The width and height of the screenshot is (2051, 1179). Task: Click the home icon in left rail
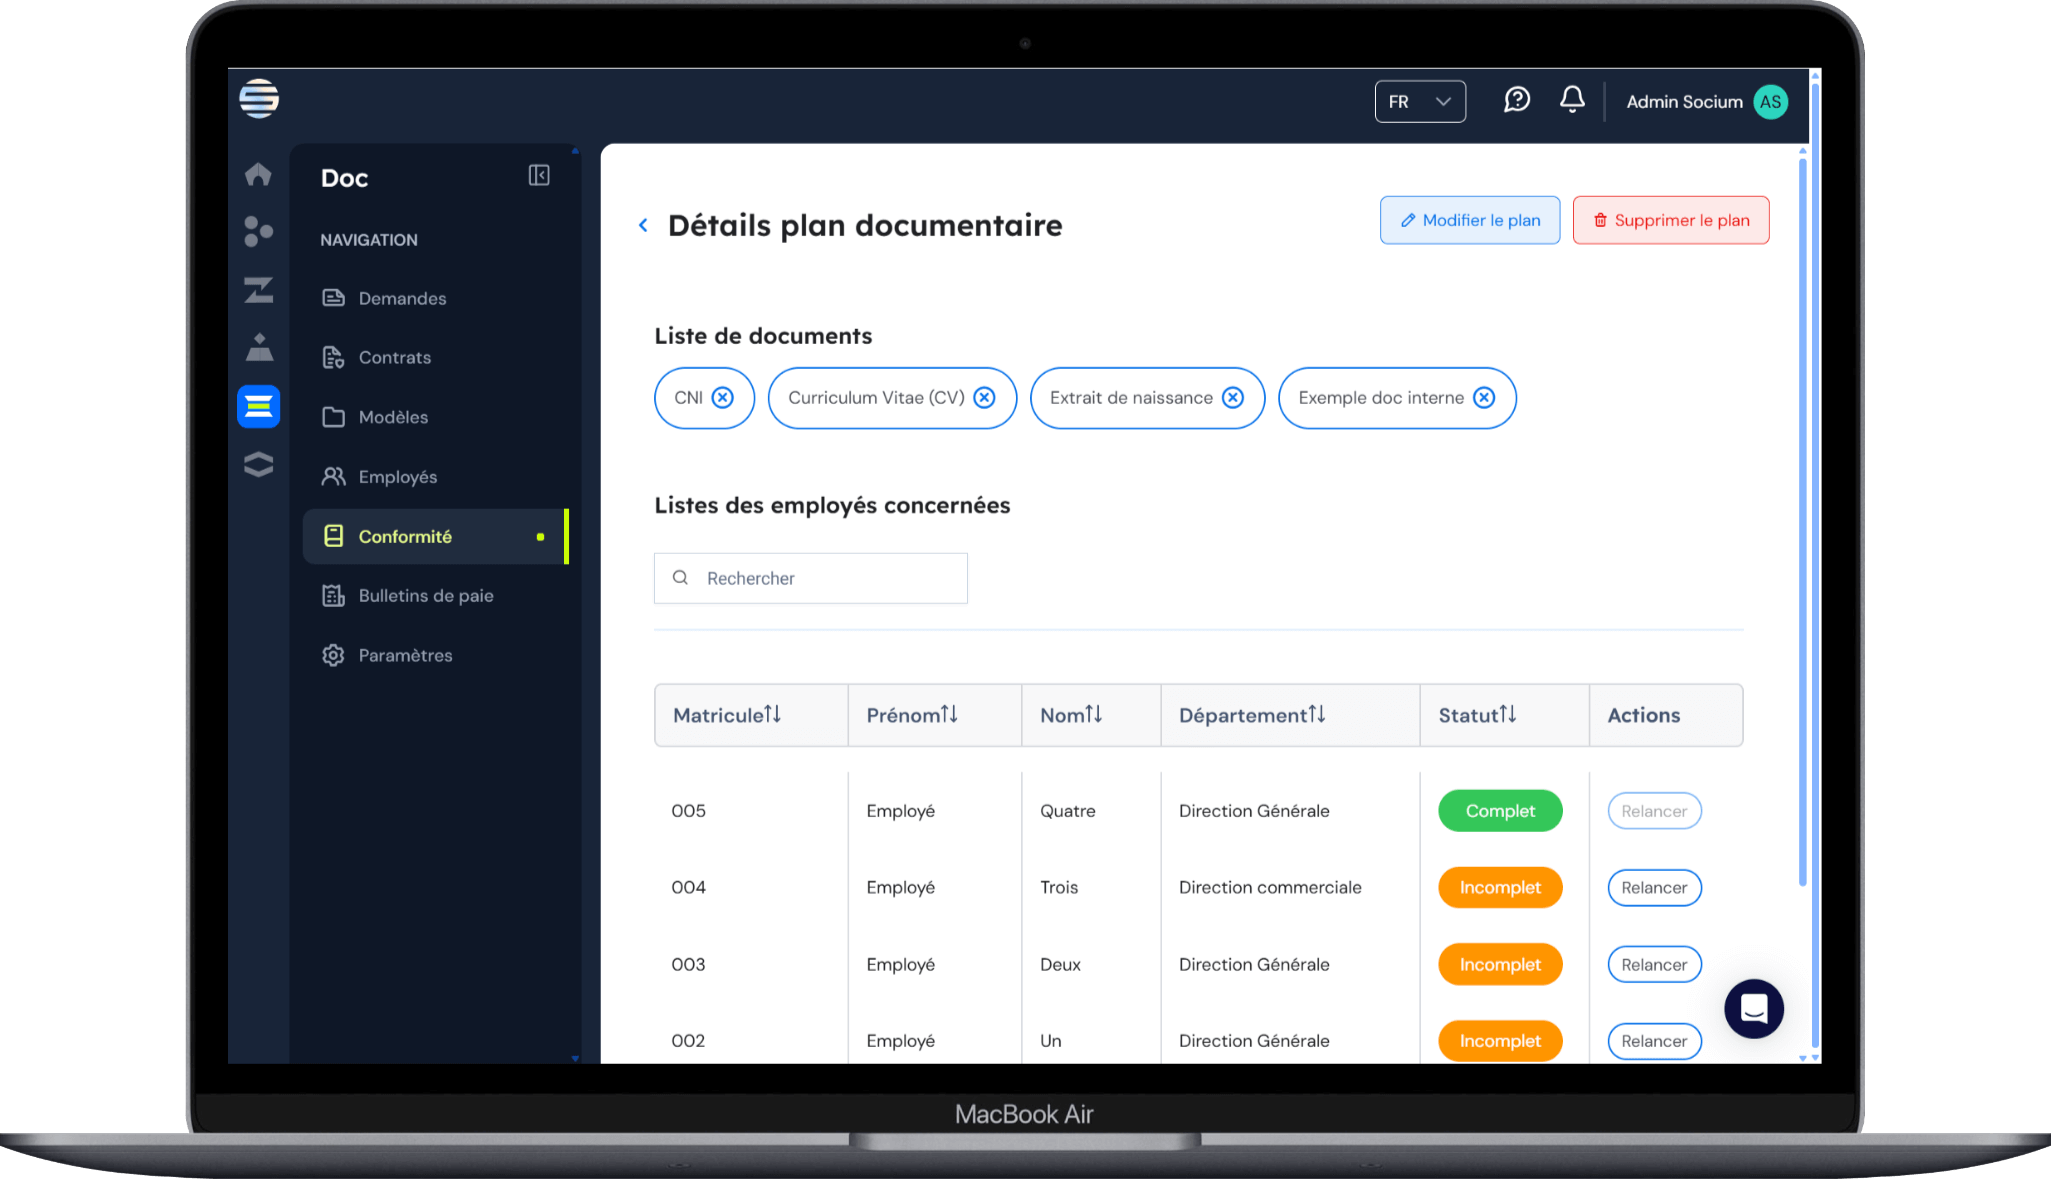click(x=258, y=174)
